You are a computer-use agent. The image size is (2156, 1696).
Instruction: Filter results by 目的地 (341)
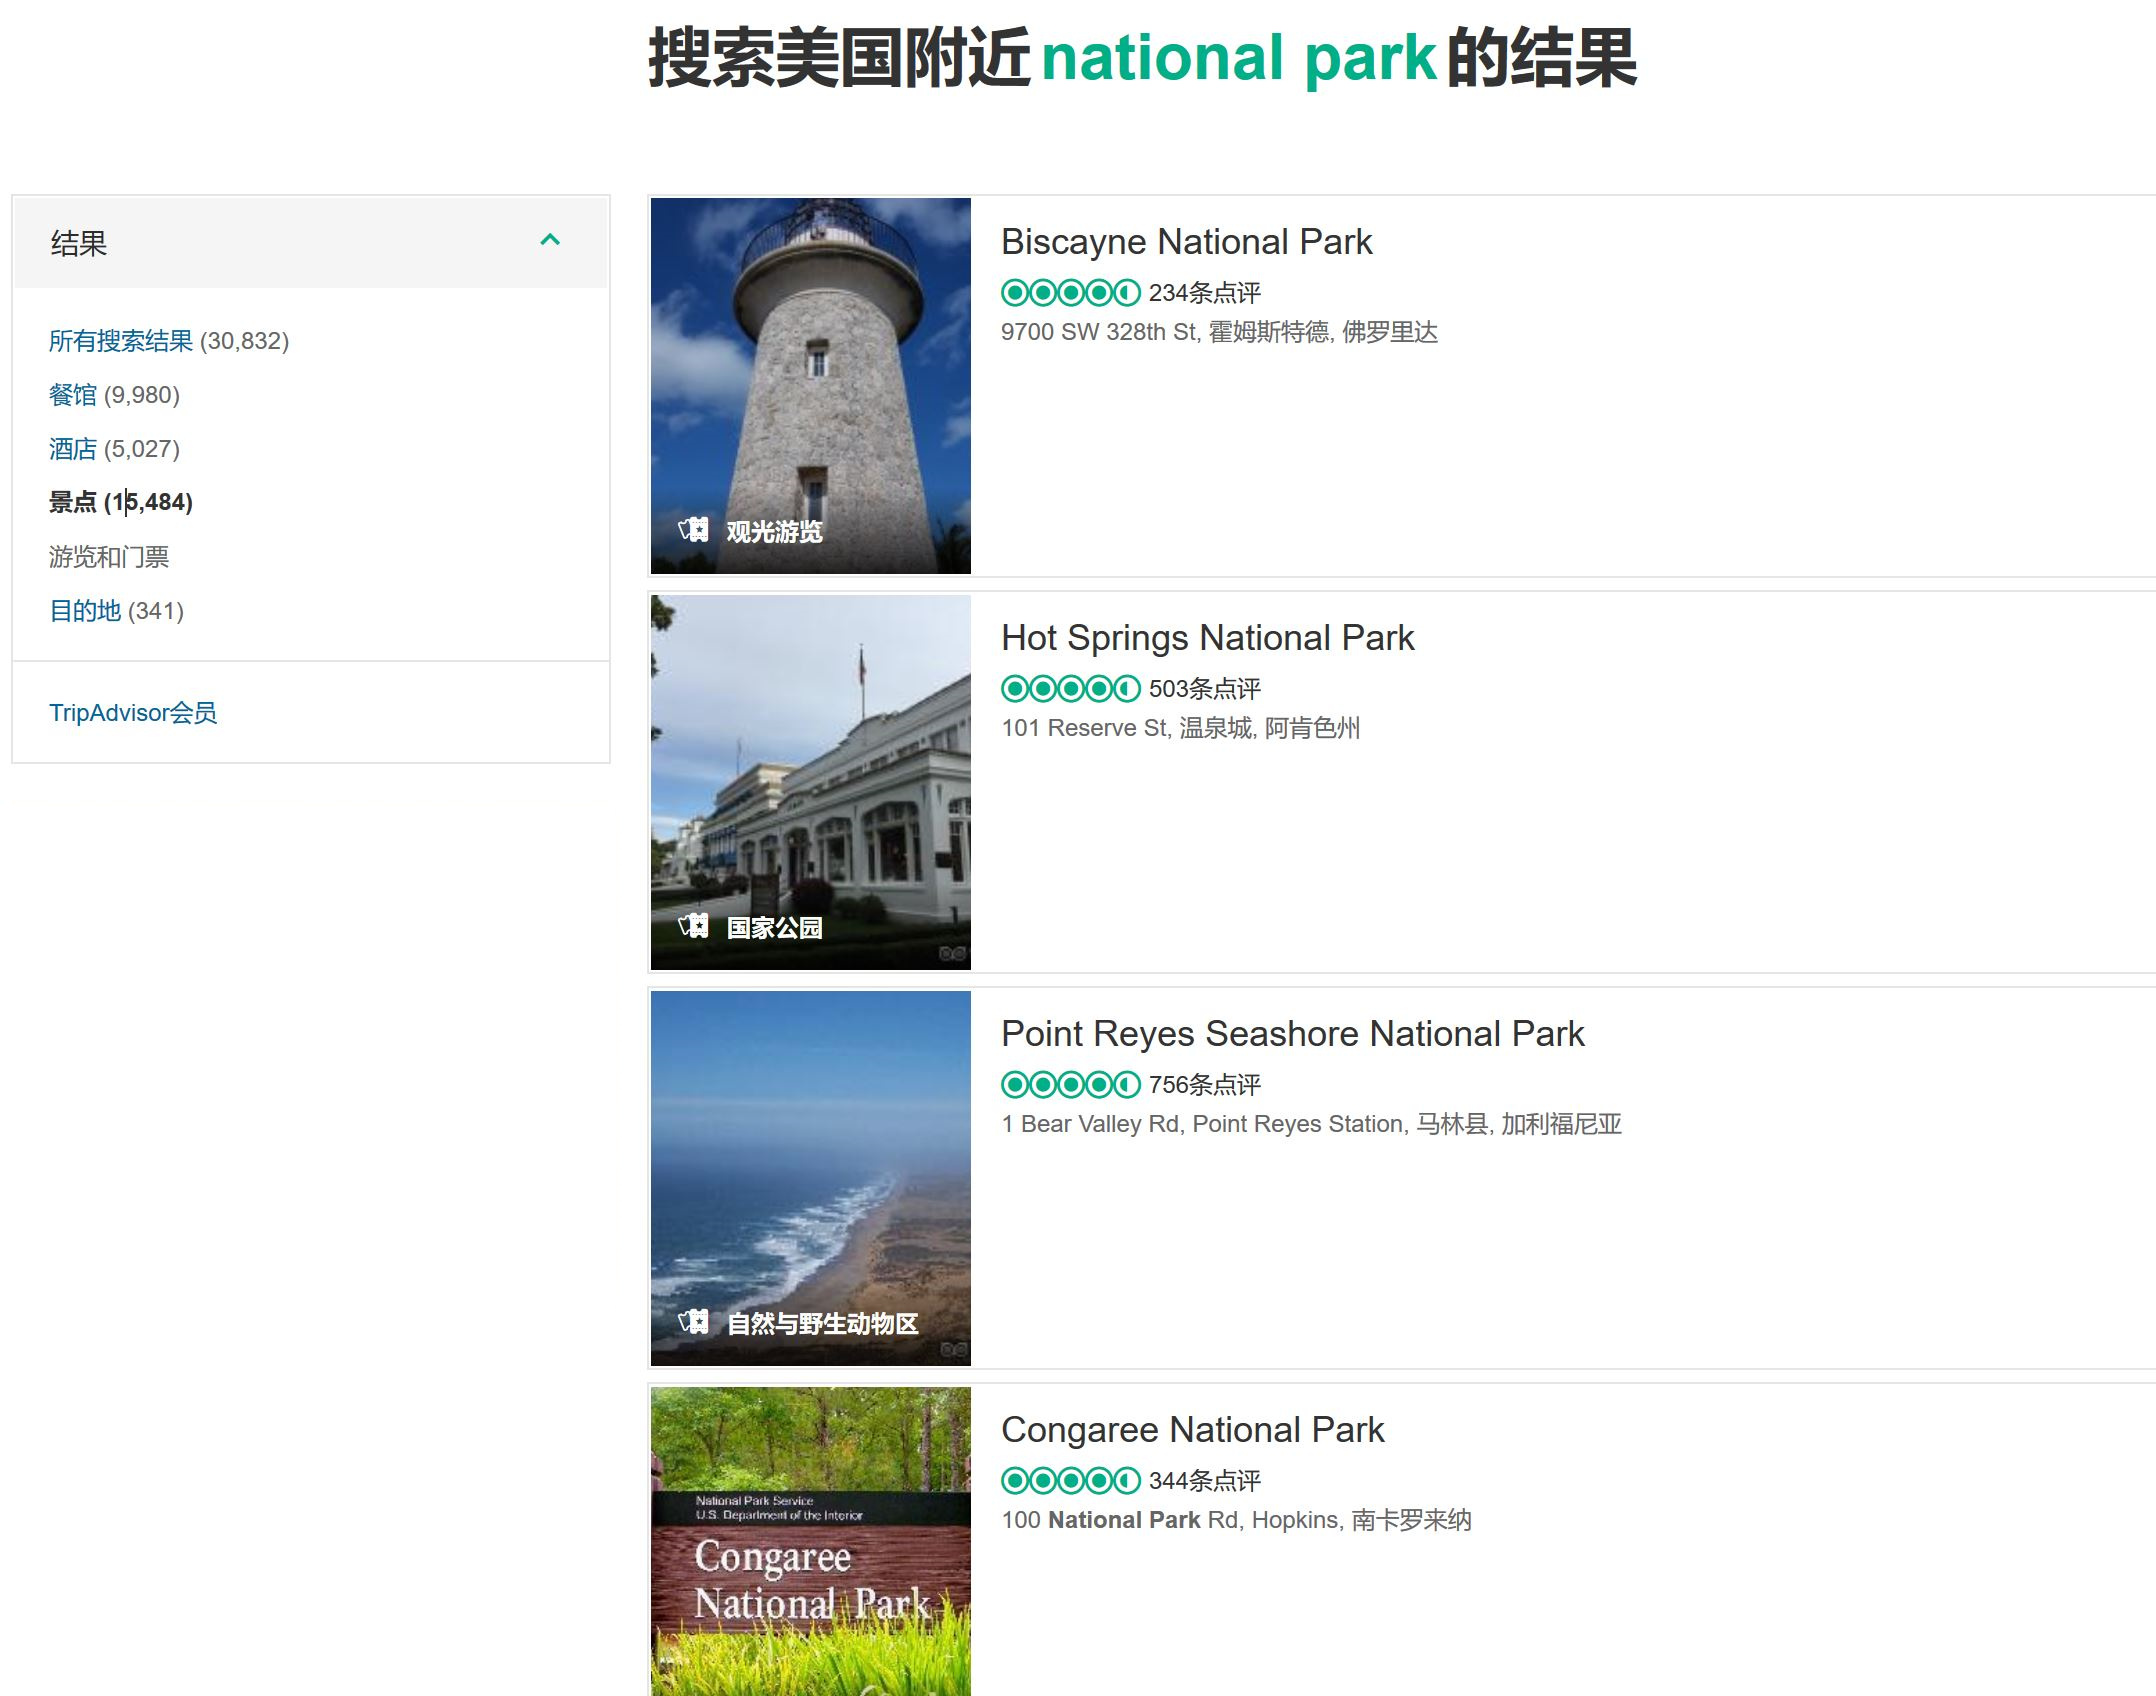[x=116, y=611]
